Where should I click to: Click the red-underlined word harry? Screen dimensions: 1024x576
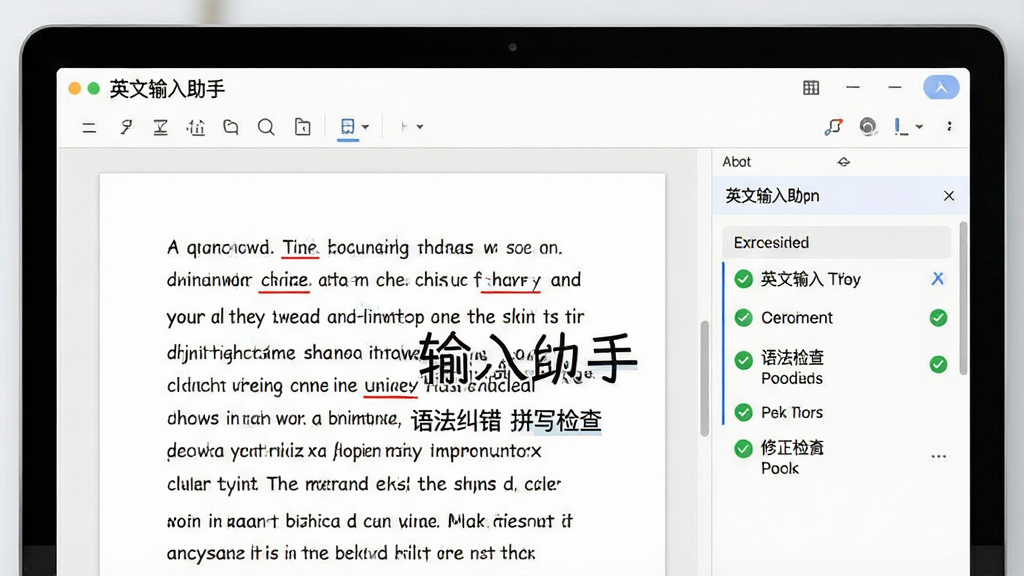coord(512,280)
